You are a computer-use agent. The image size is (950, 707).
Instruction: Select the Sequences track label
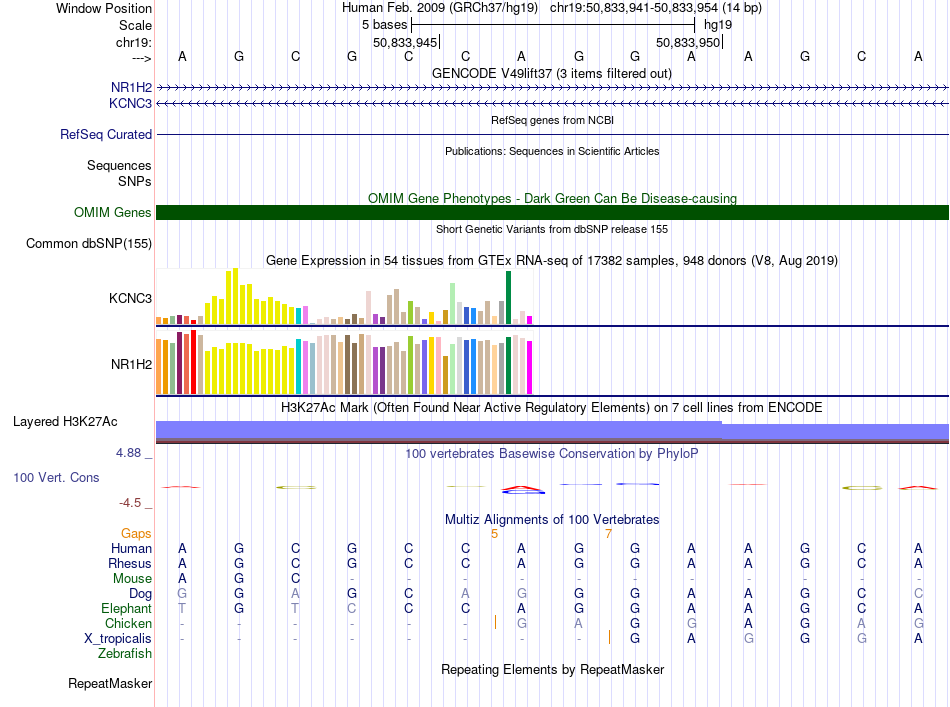tap(119, 165)
